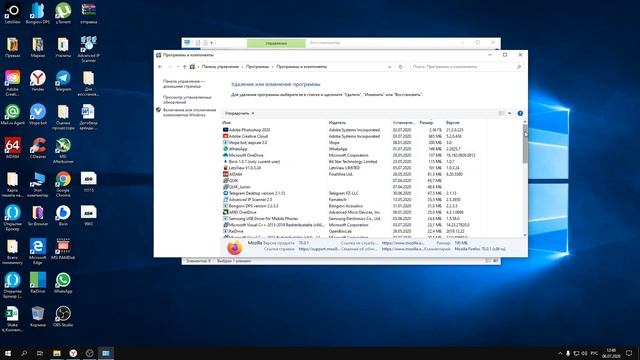
Task: Open the Bongiovi DPS desktop shortcut
Action: (x=38, y=13)
